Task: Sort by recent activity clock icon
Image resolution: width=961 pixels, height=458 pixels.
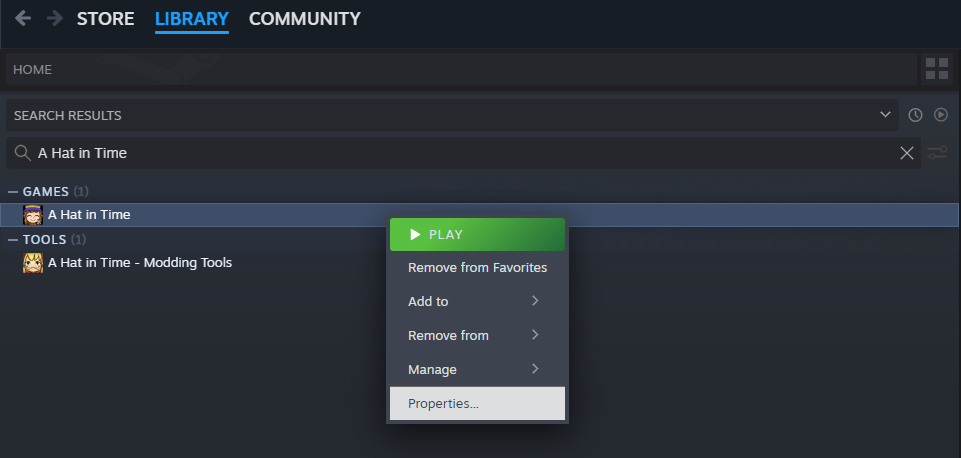Action: [x=915, y=115]
